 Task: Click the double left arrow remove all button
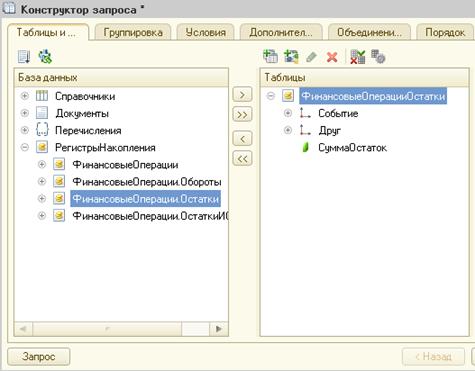[242, 158]
